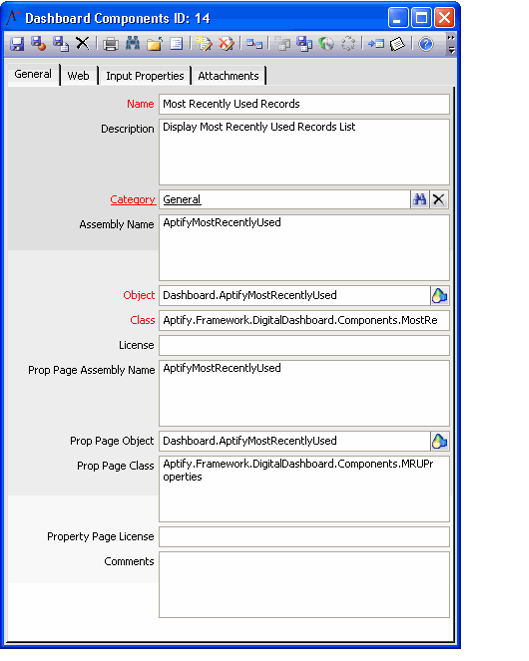The image size is (529, 661).
Task: Open the linked General category value
Action: tap(182, 199)
